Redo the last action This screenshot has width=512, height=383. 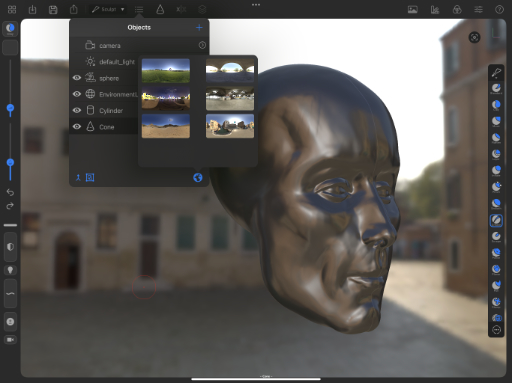pyautogui.click(x=10, y=206)
